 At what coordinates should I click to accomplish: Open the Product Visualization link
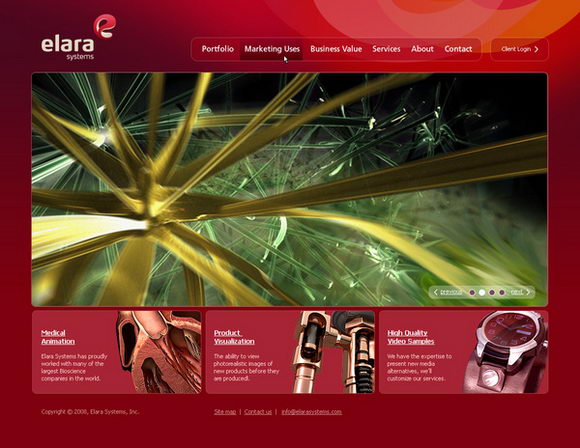(234, 337)
